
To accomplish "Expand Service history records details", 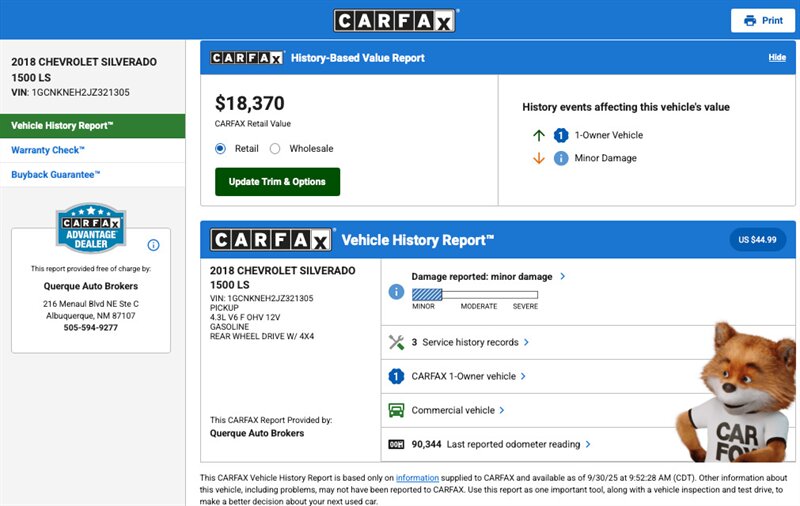I will 526,342.
